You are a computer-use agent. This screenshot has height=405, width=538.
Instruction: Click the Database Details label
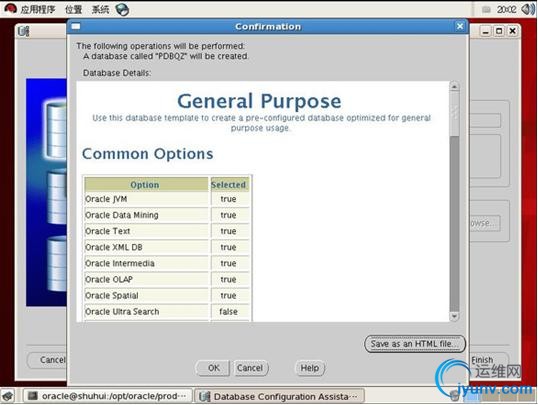click(117, 73)
